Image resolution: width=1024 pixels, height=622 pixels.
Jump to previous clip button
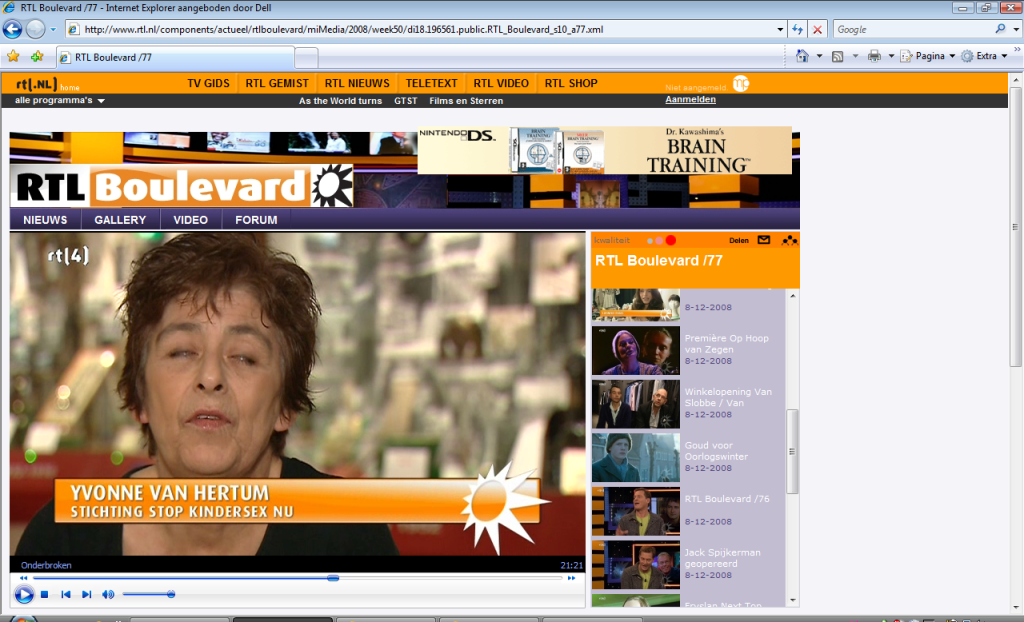point(65,595)
